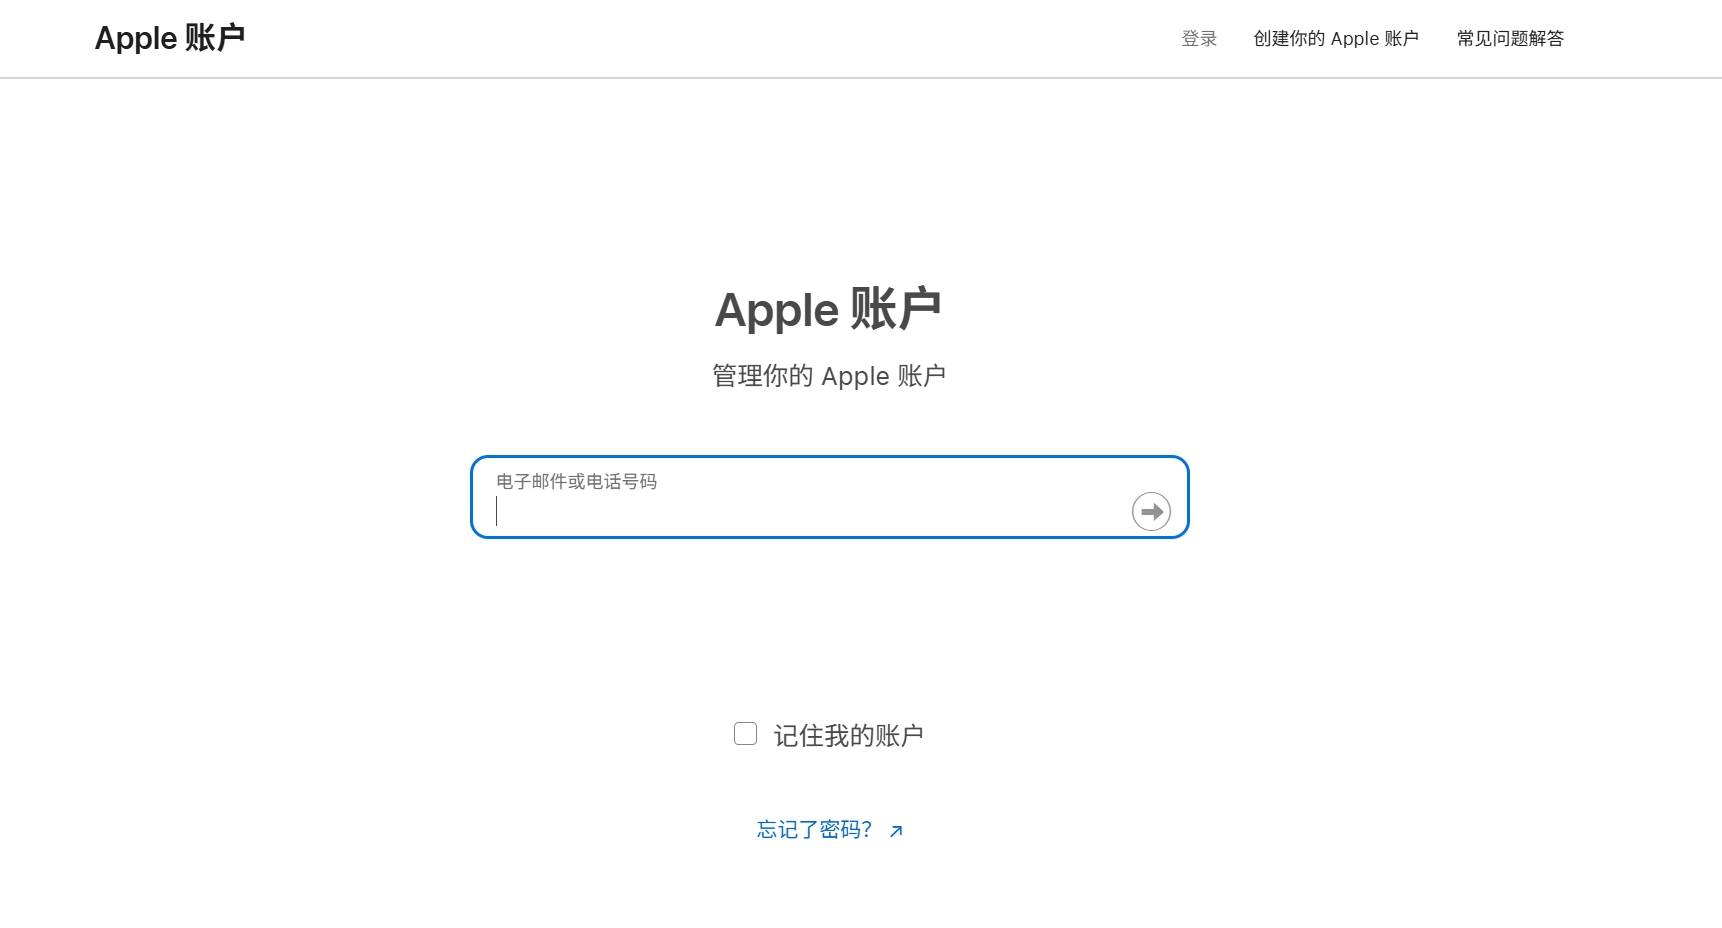1722x928 pixels.
Task: Click the word Apple in the header title
Action: coord(136,38)
